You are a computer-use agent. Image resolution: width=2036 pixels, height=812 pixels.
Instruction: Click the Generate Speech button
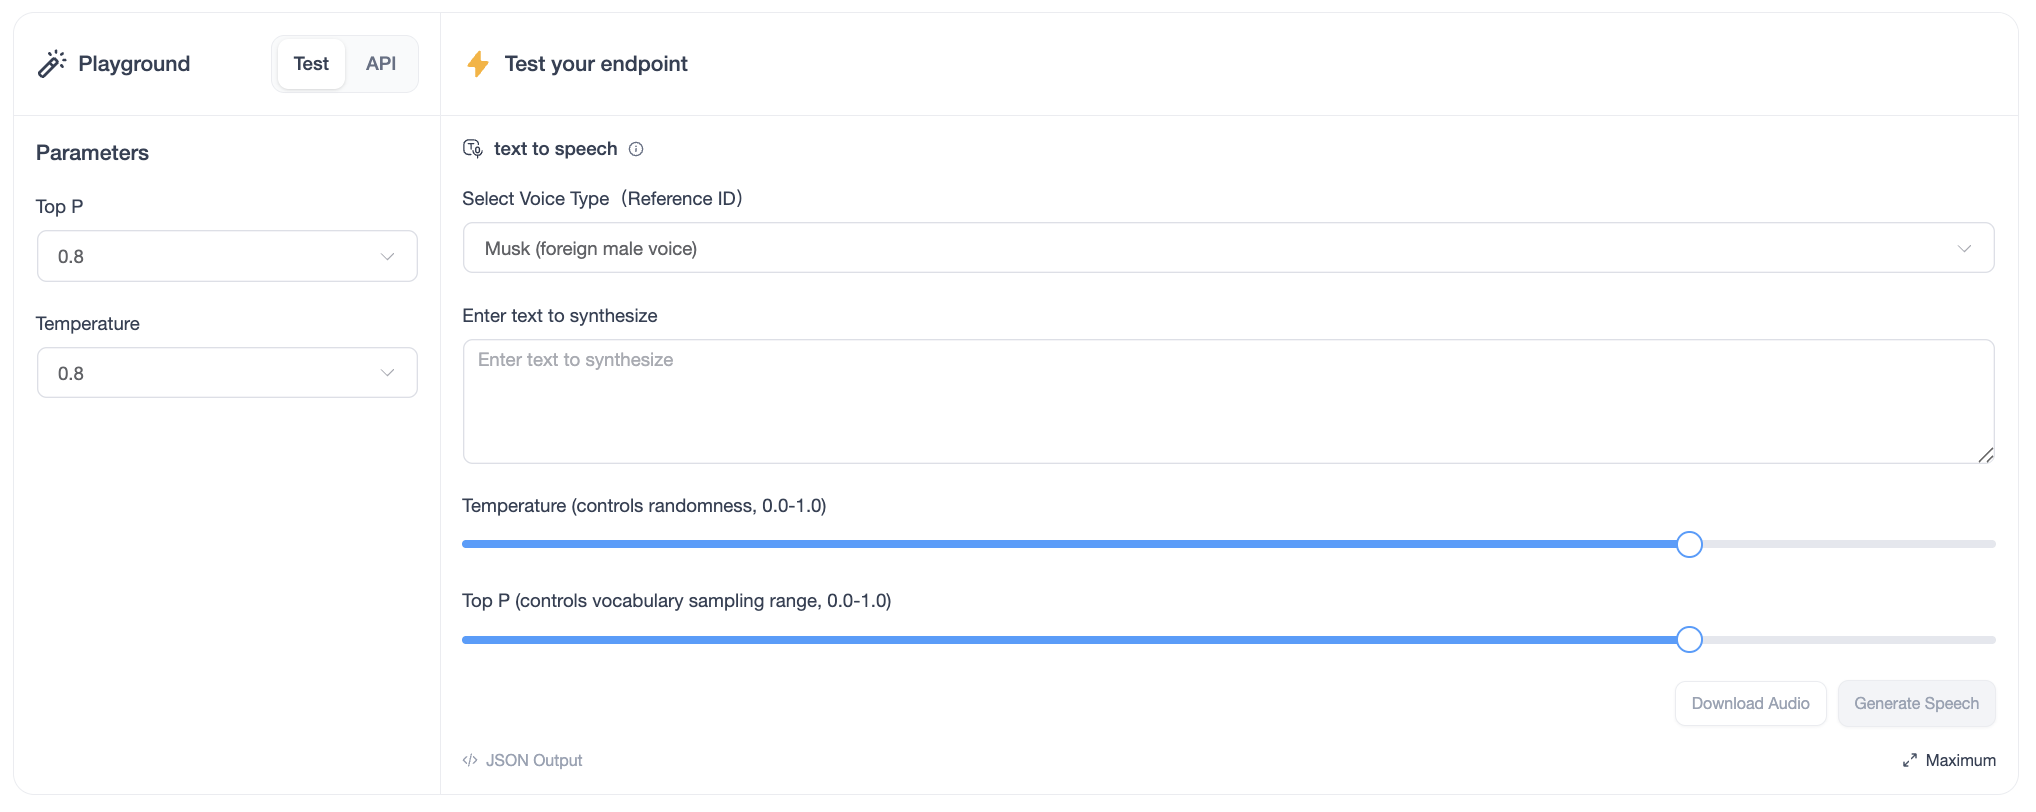click(1916, 704)
